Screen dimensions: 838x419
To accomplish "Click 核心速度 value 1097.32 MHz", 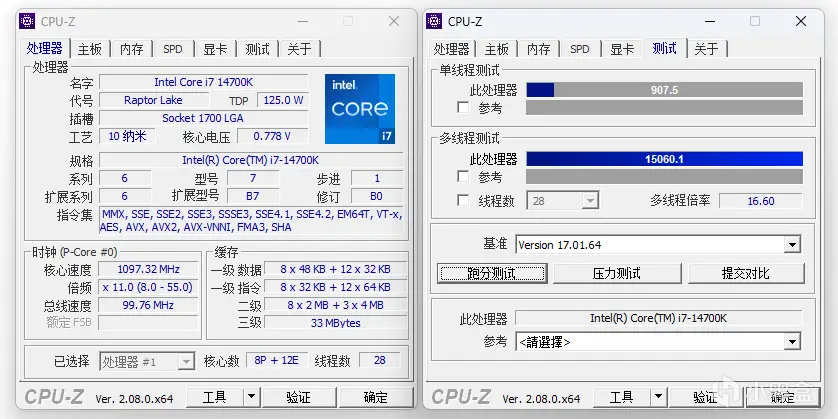I will pos(149,269).
